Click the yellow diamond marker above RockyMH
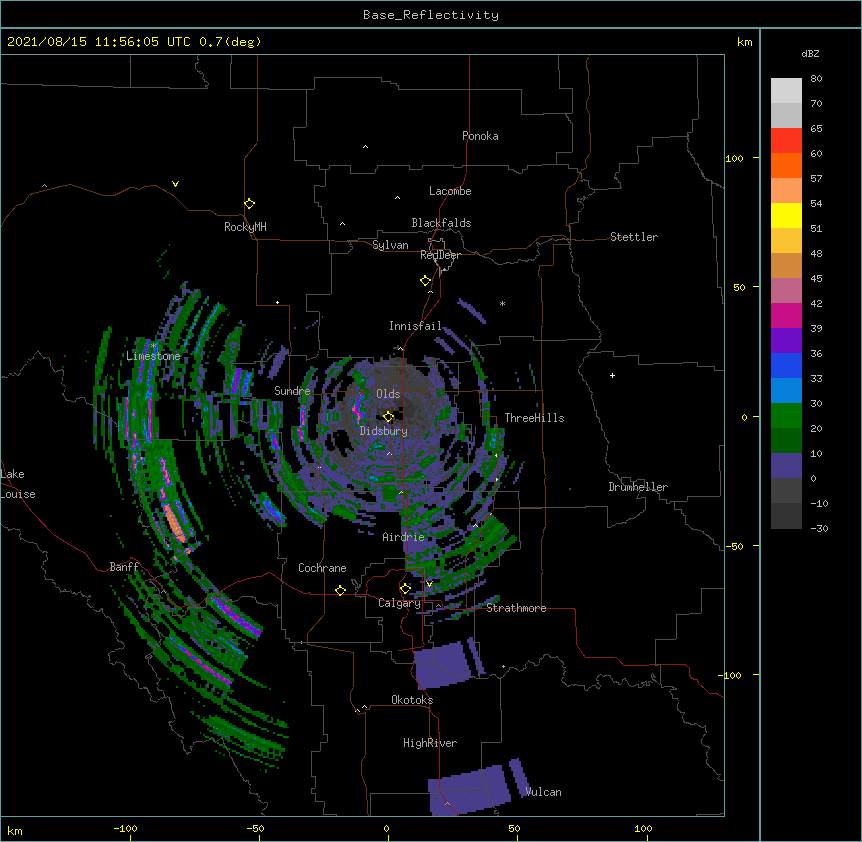The width and height of the screenshot is (862, 842). point(249,204)
